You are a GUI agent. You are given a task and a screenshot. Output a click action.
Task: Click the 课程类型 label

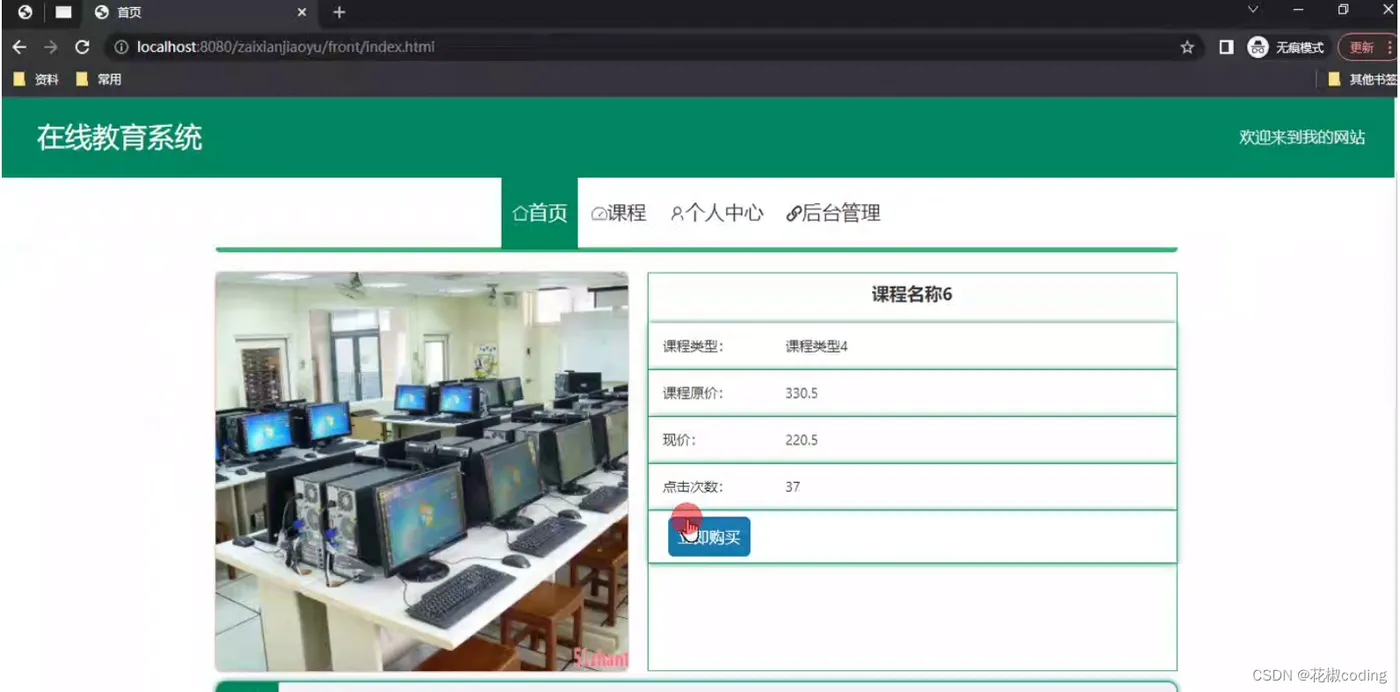(692, 346)
